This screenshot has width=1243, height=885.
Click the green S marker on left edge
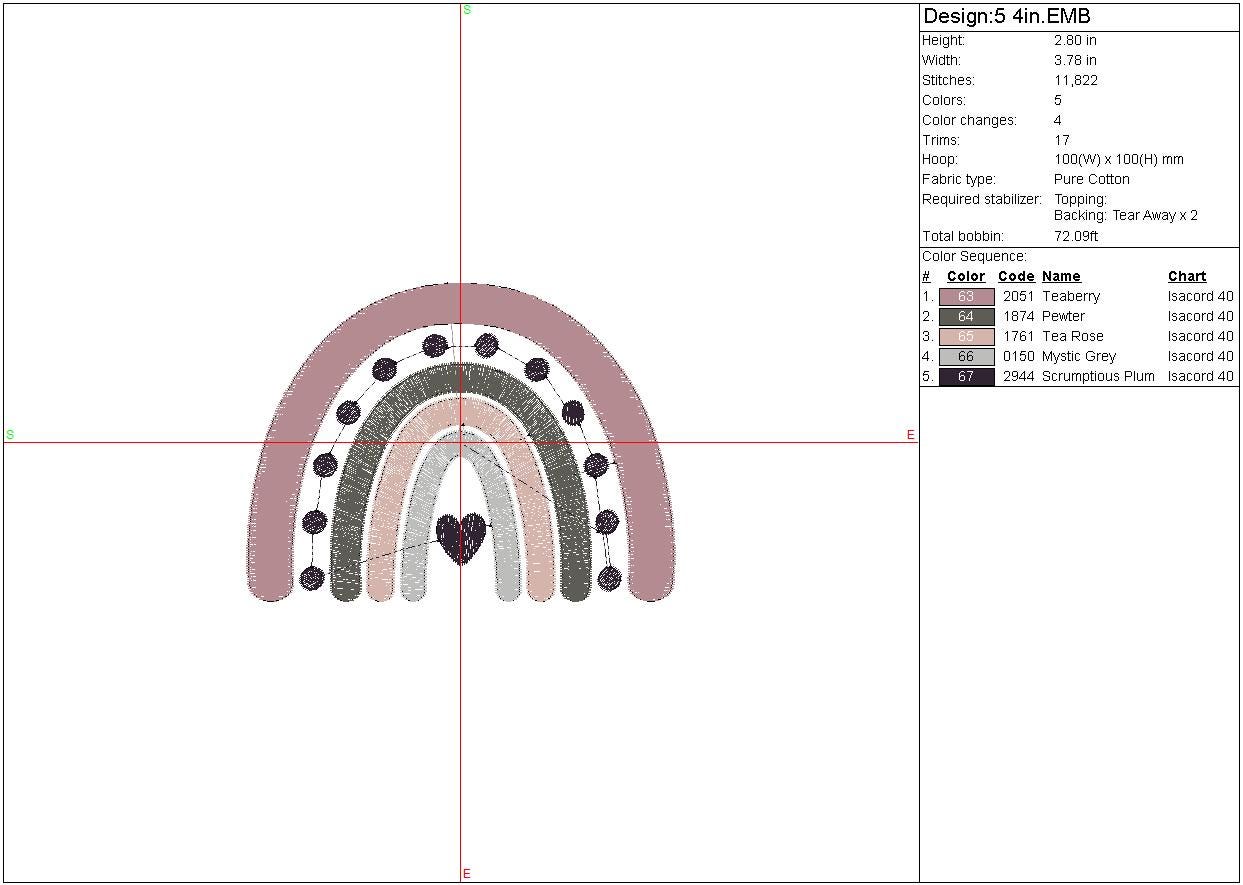click(10, 435)
